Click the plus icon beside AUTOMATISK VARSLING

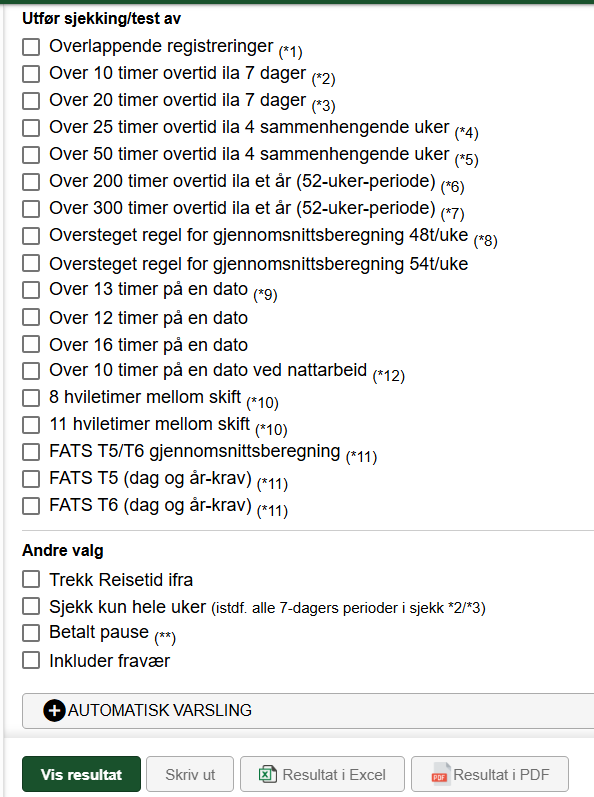(54, 710)
